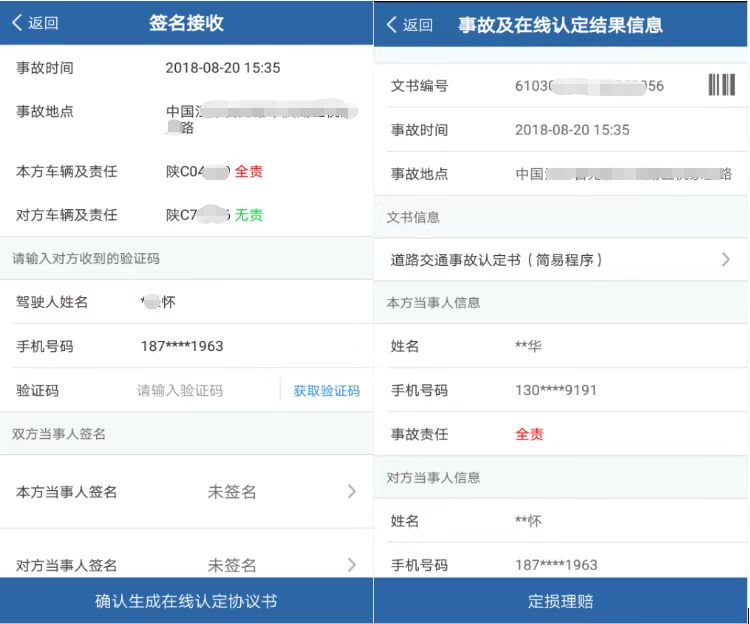Open 对方当事人签名 row chevron
750x624 pixels.
pos(352,565)
